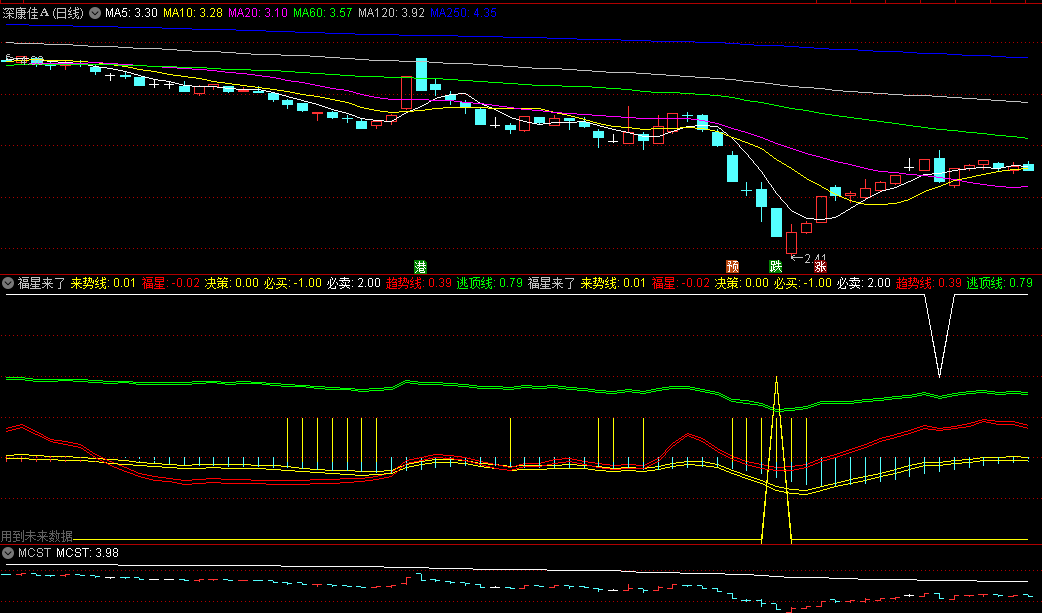
Task: Click the MA5: 3.30 label
Action: click(131, 13)
